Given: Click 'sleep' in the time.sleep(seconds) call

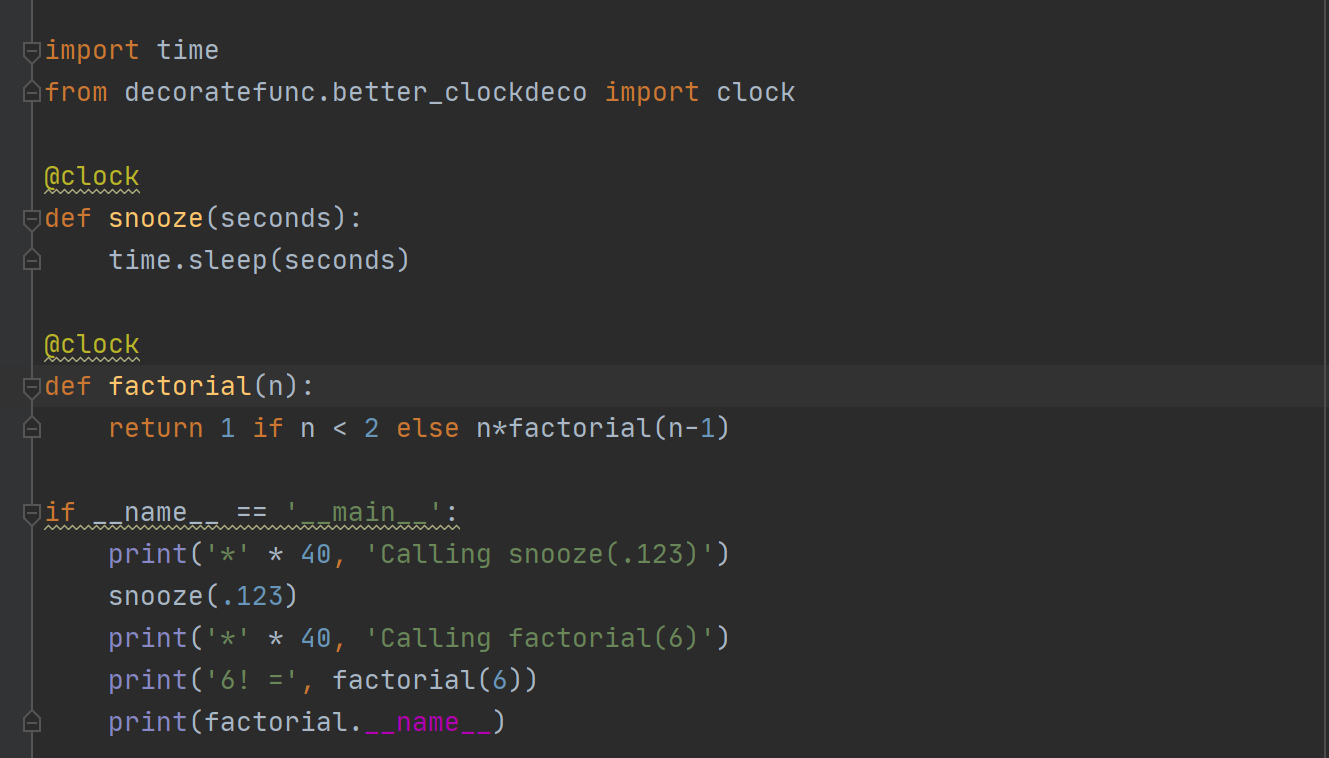Looking at the screenshot, I should click(228, 260).
